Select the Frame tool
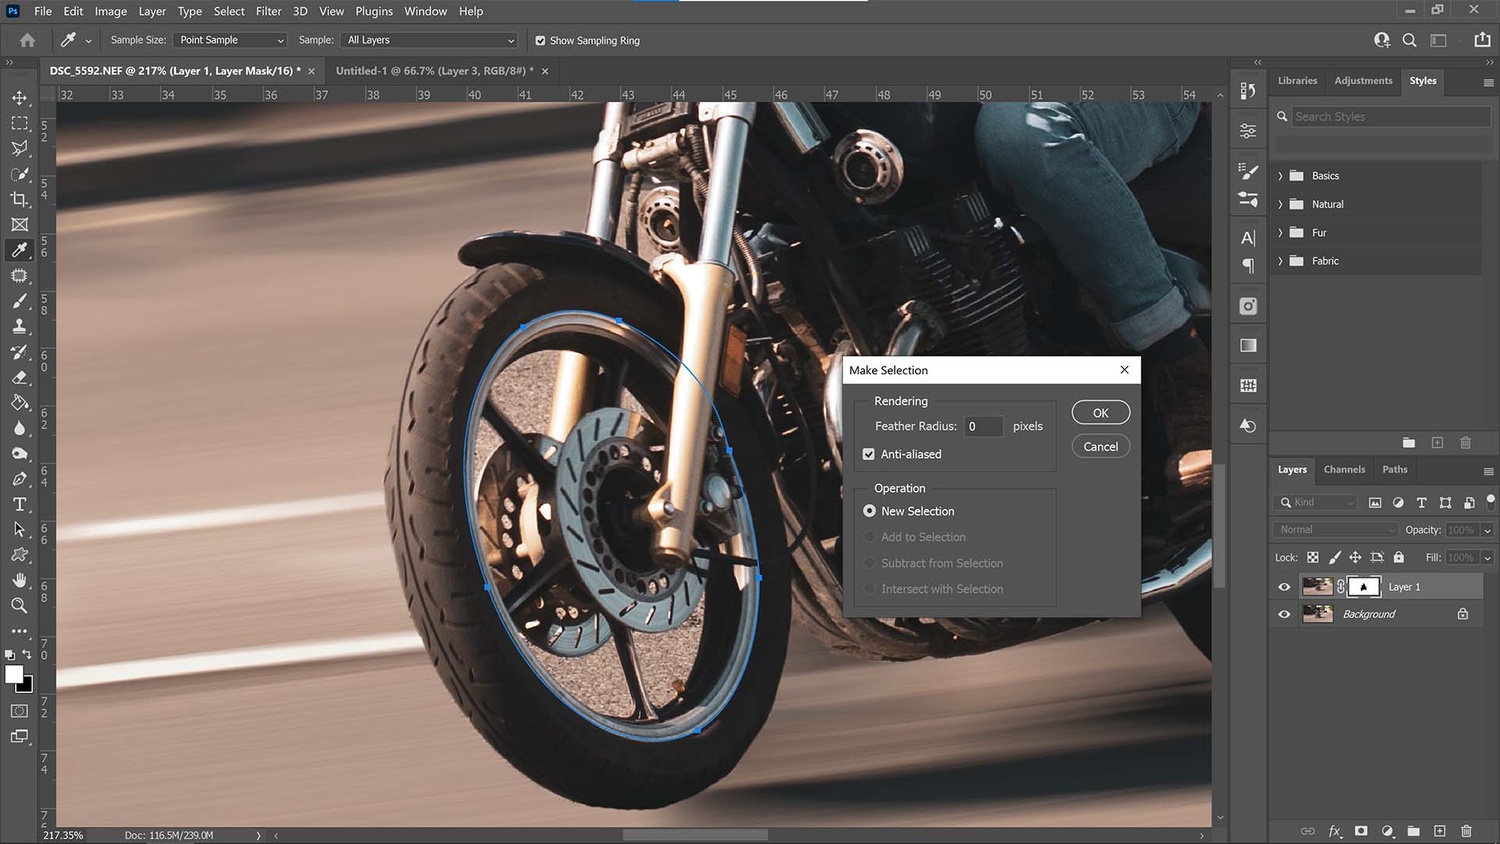1500x844 pixels. click(19, 225)
